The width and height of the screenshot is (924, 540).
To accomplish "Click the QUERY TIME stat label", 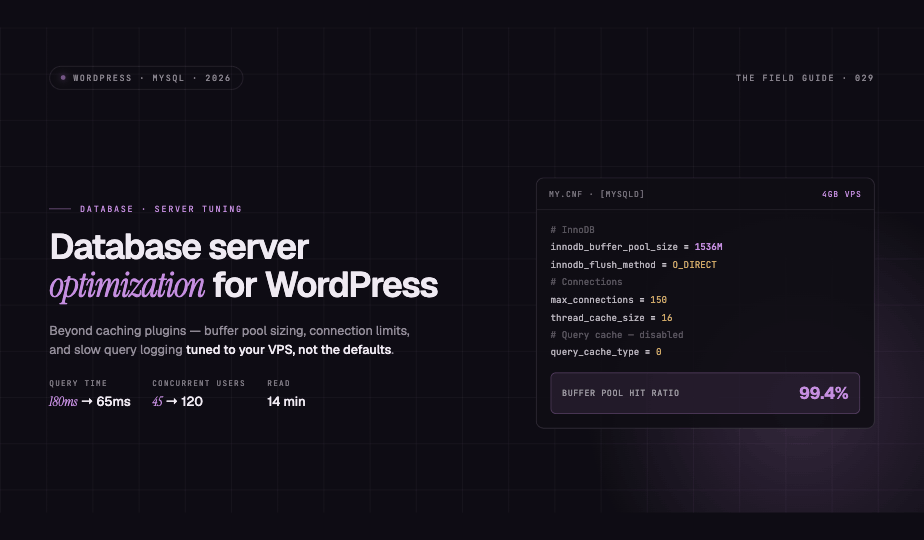I will click(78, 383).
